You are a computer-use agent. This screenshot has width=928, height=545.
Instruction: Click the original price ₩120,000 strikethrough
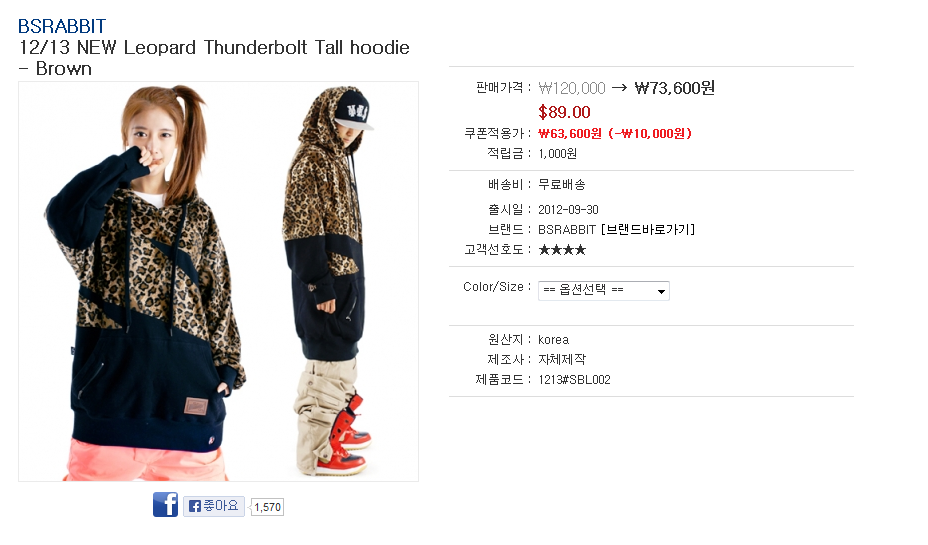point(572,89)
